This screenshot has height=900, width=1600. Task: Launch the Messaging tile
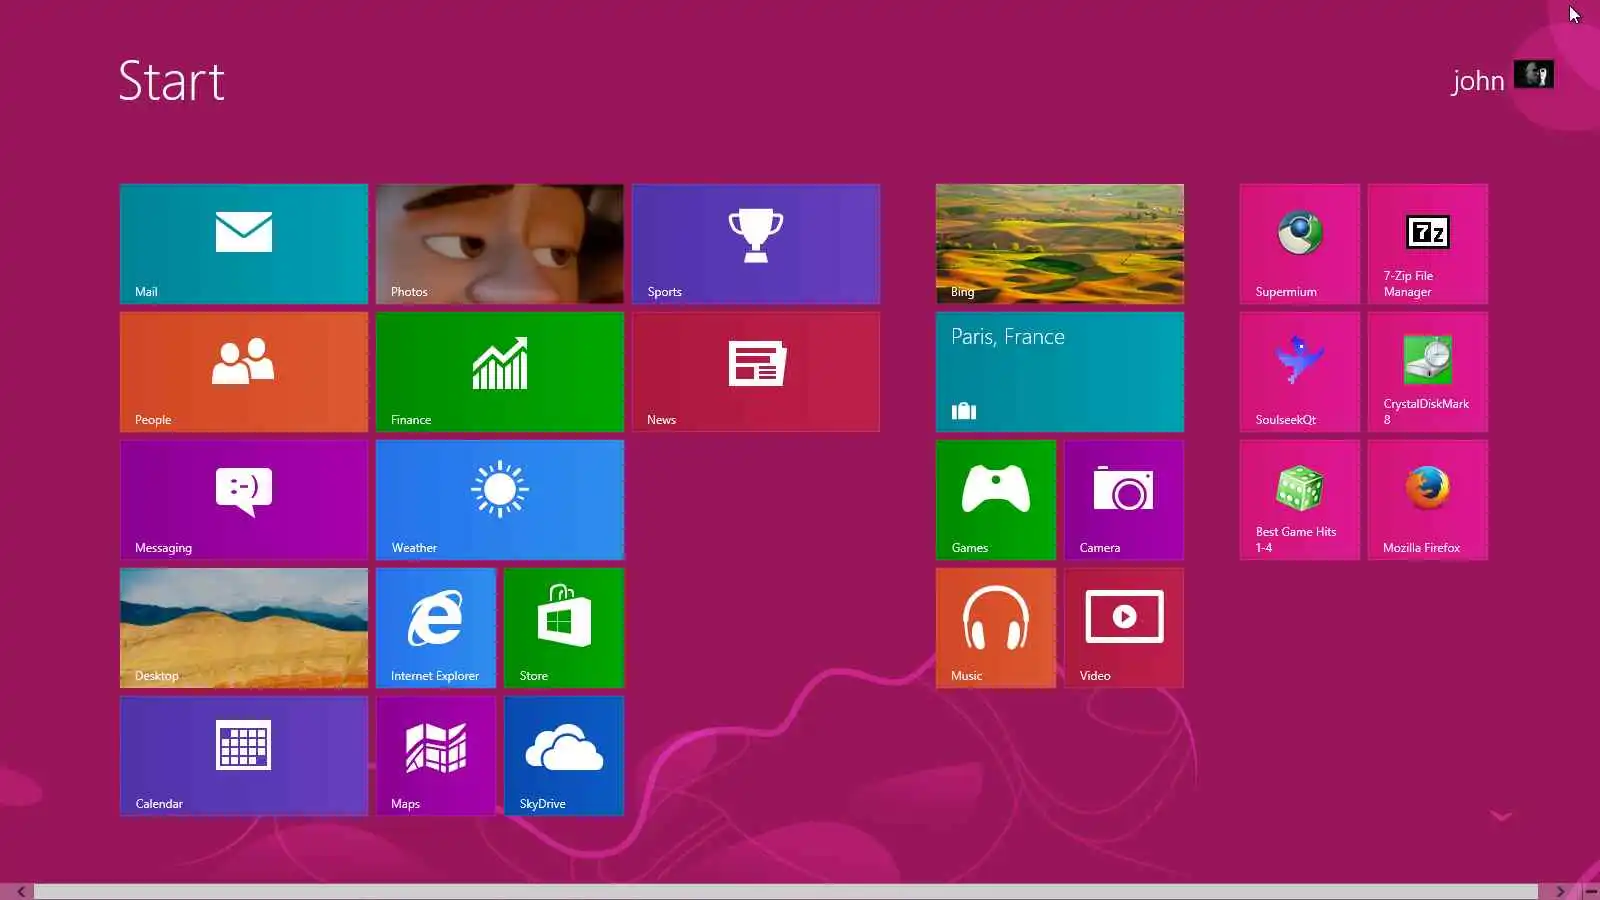click(244, 500)
